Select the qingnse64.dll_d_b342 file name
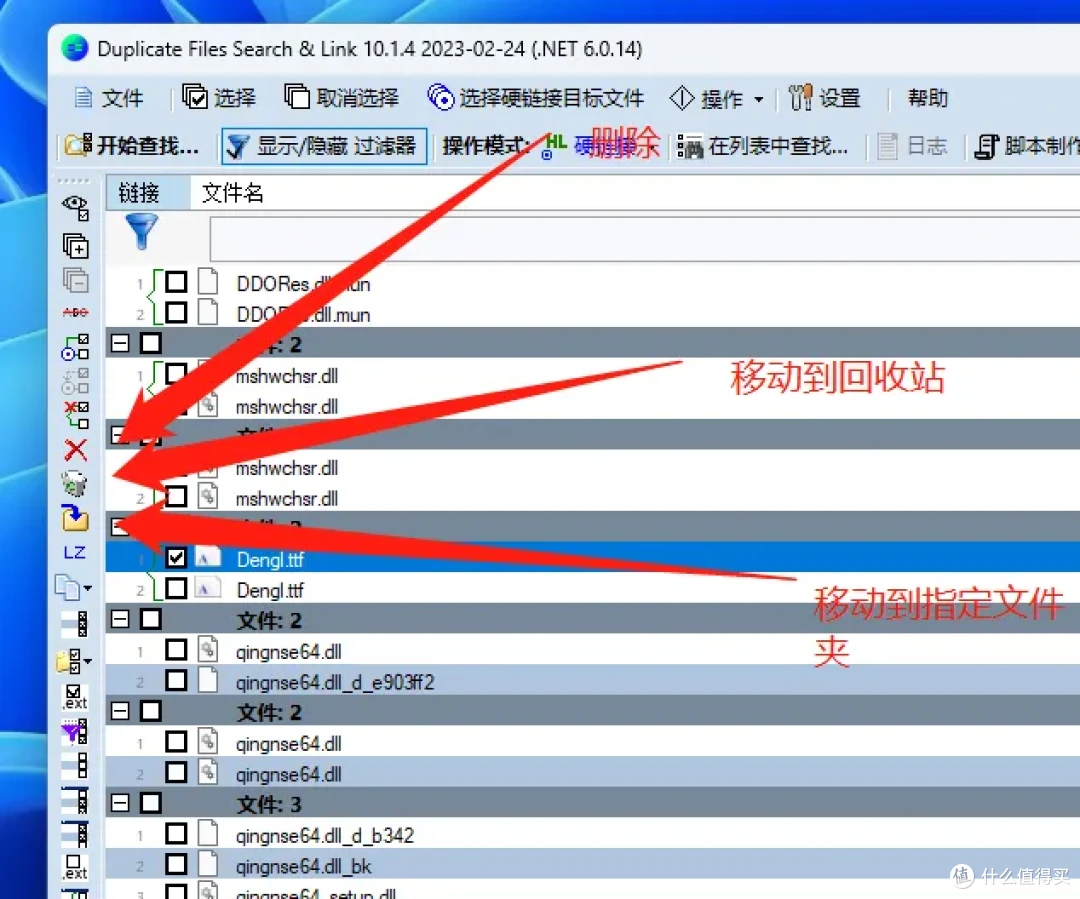 click(324, 834)
